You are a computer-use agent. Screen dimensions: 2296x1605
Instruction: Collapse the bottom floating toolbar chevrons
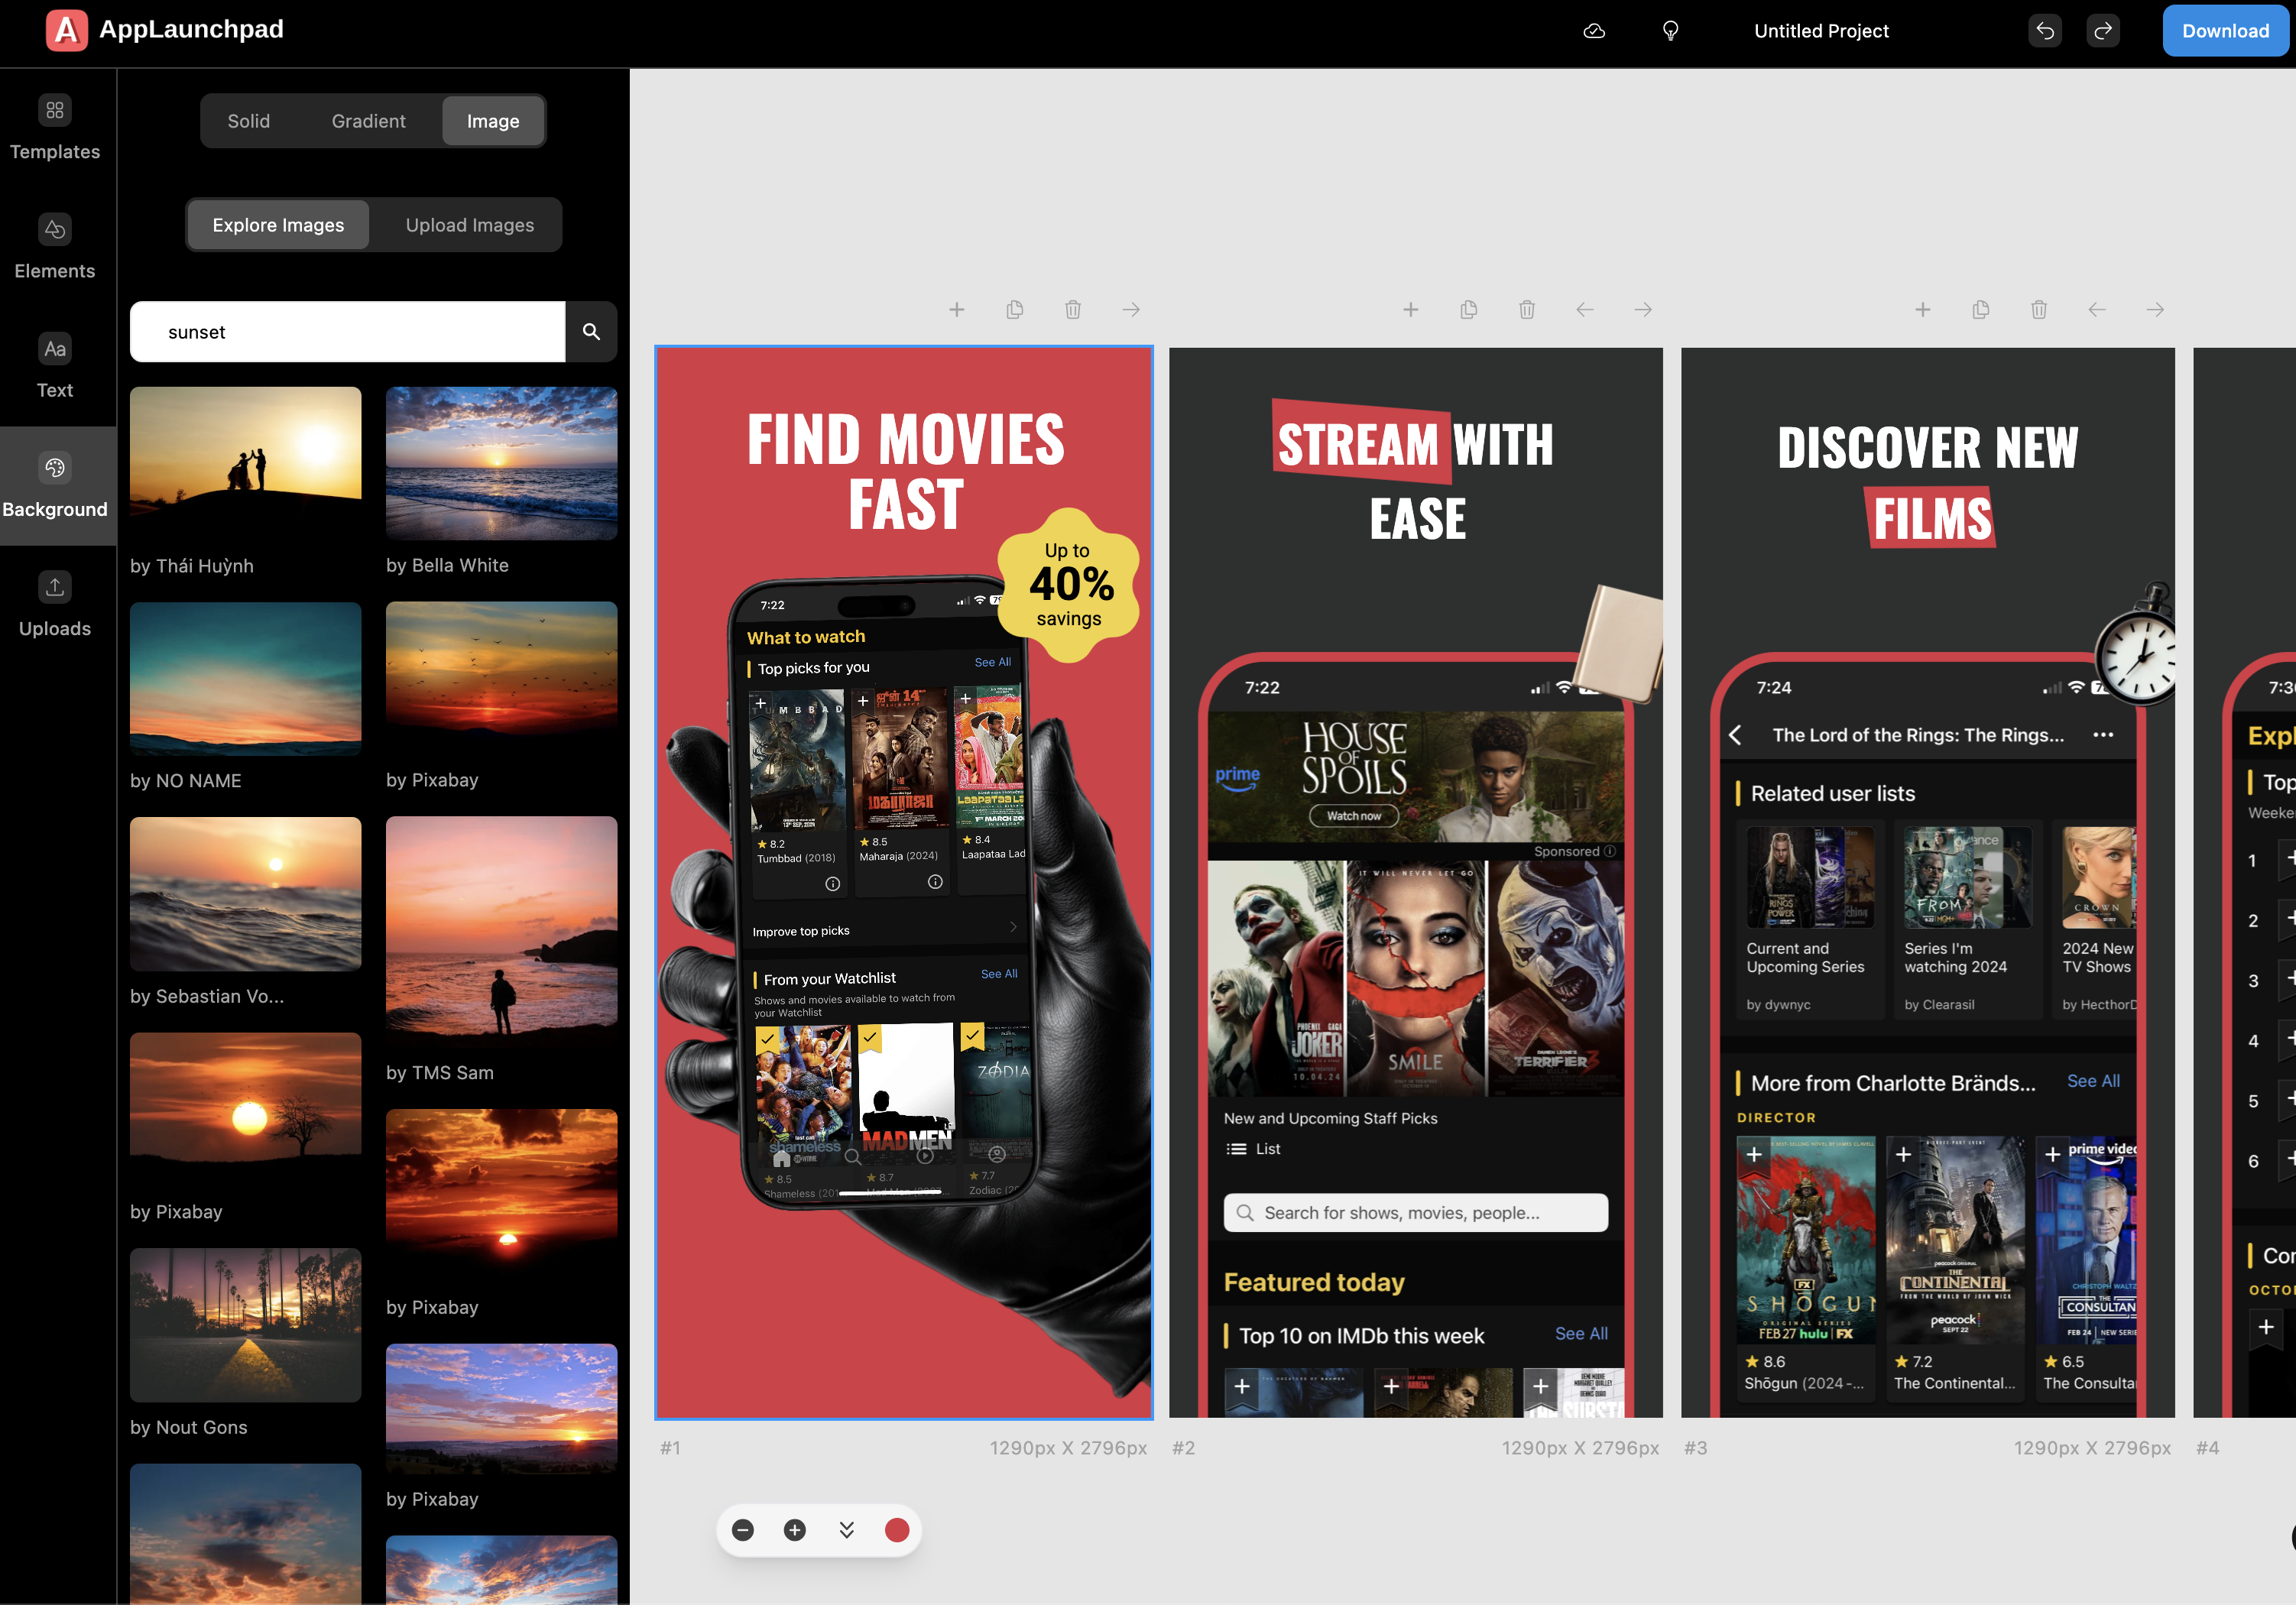(847, 1530)
